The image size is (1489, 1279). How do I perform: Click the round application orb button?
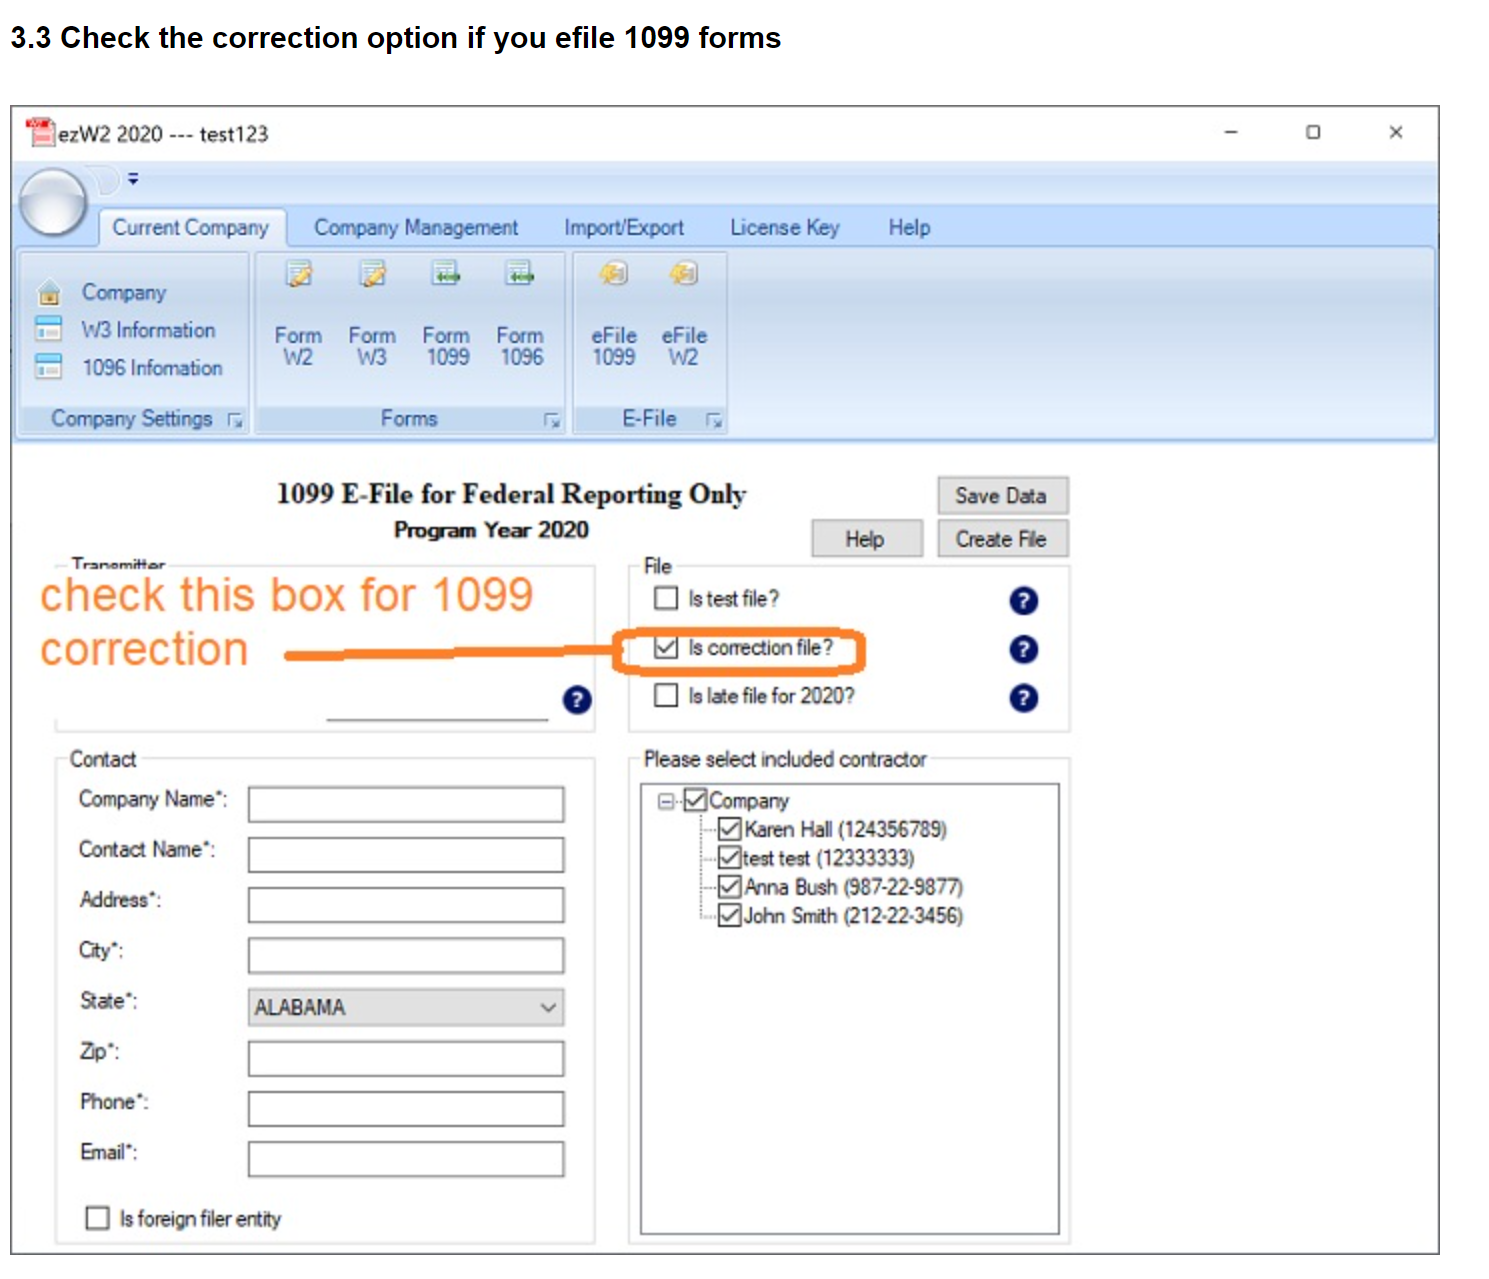click(53, 201)
